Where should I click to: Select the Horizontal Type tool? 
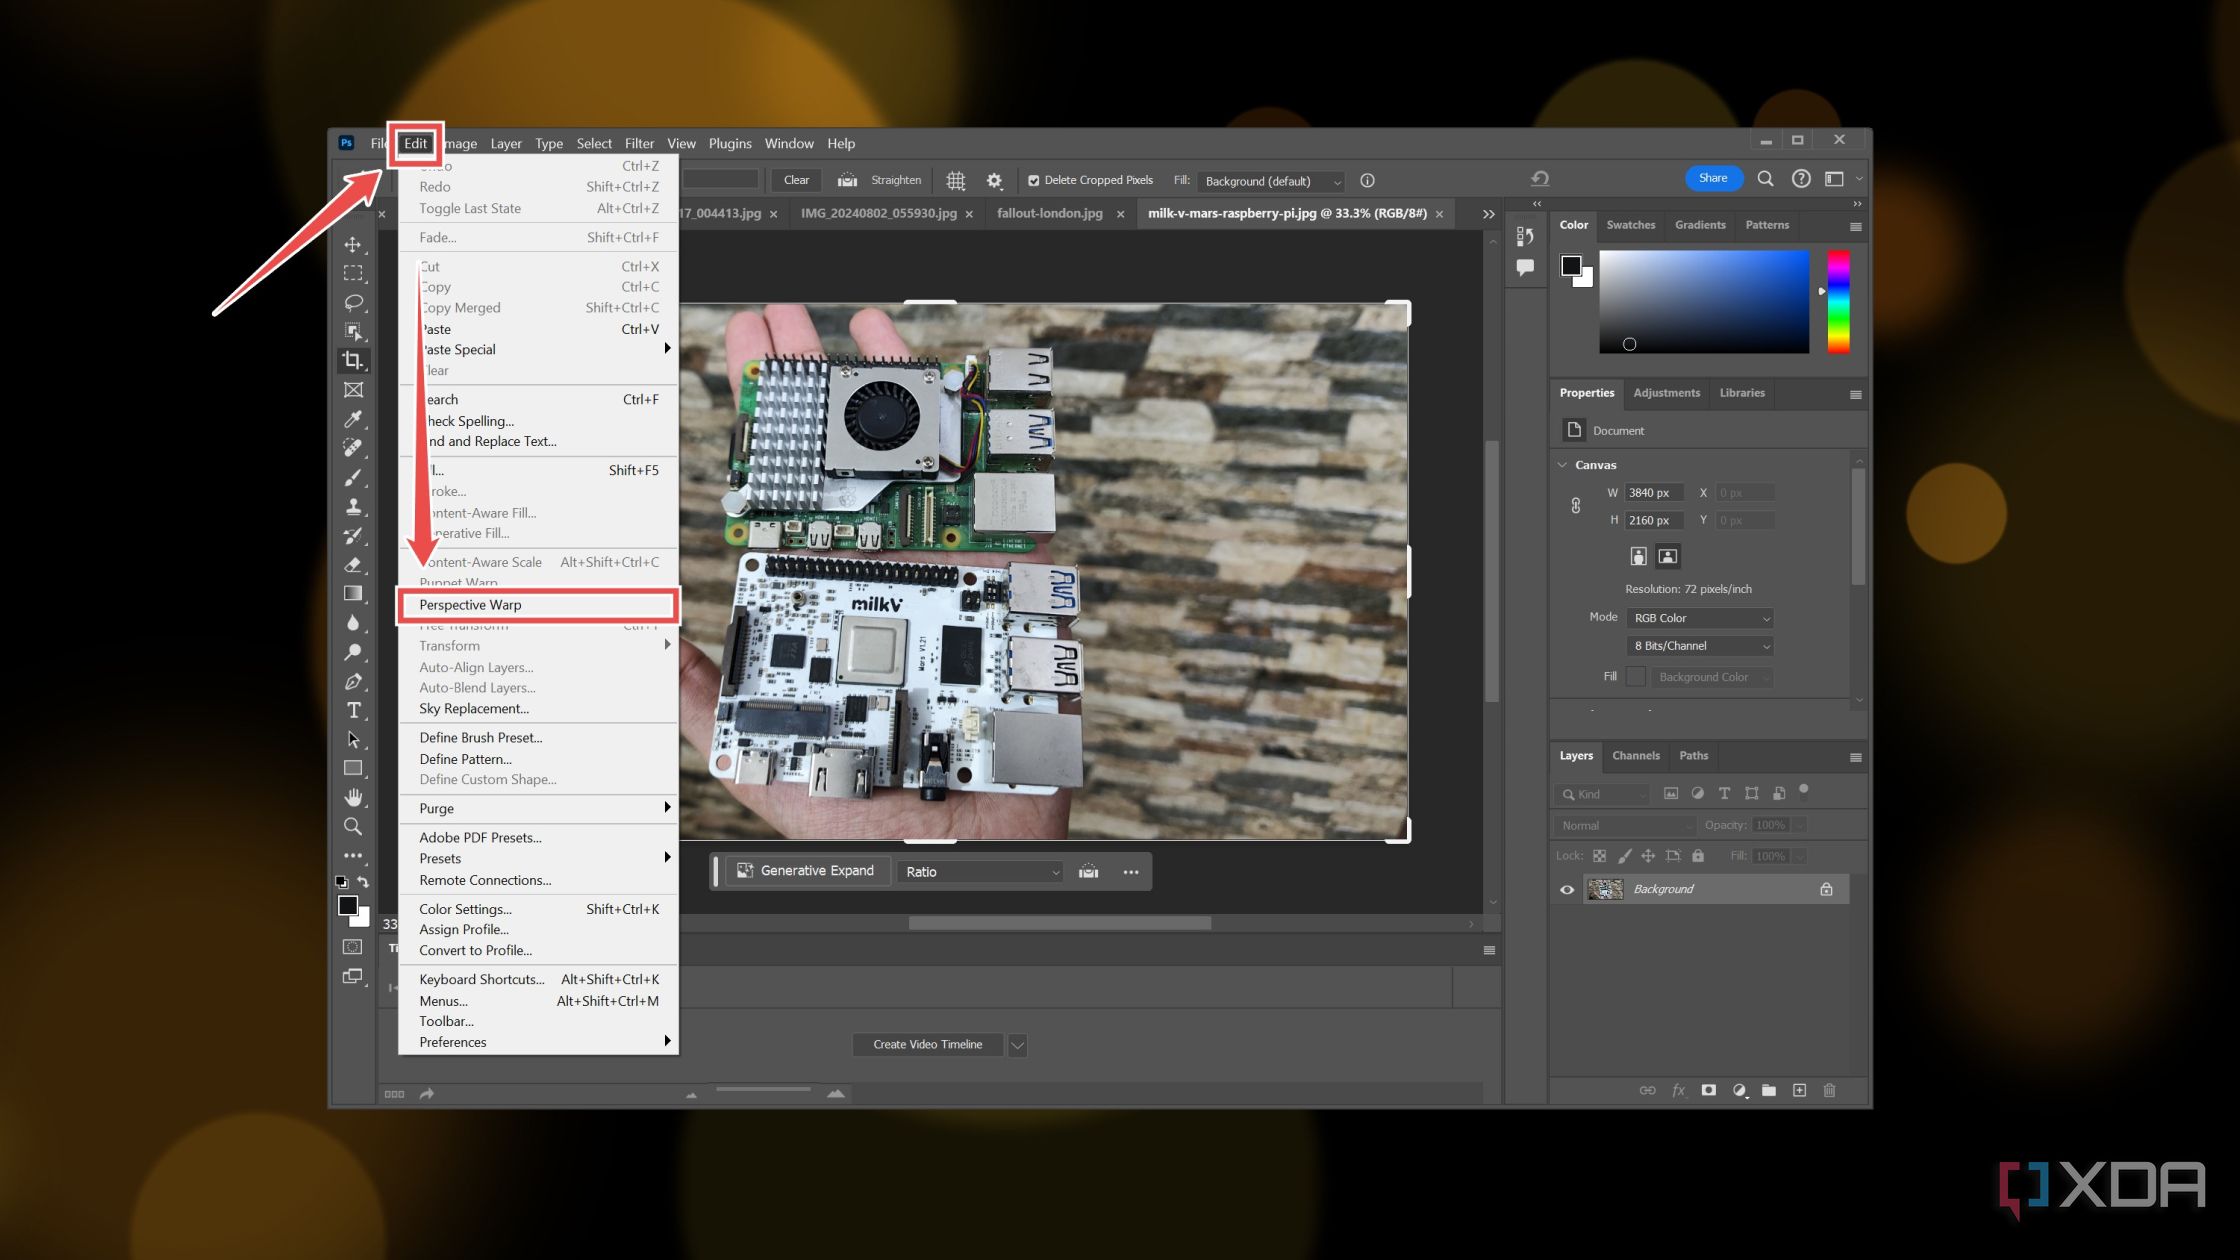coord(353,710)
